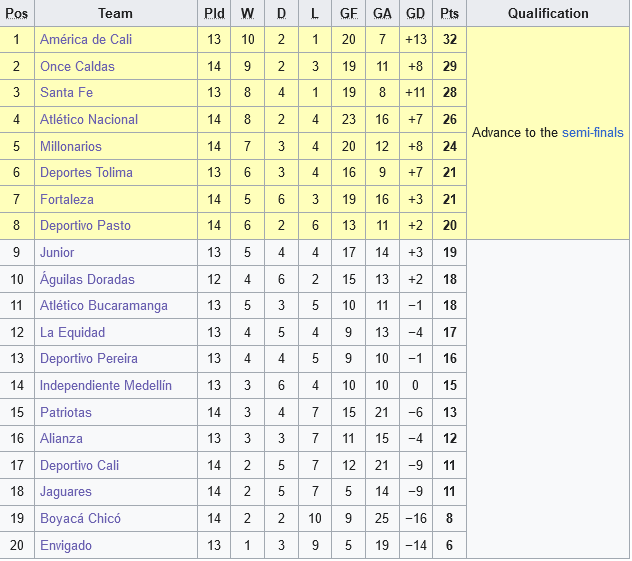Screen dimensions: 632x561
Task: Open the Fortaleza team link
Action: (67, 199)
